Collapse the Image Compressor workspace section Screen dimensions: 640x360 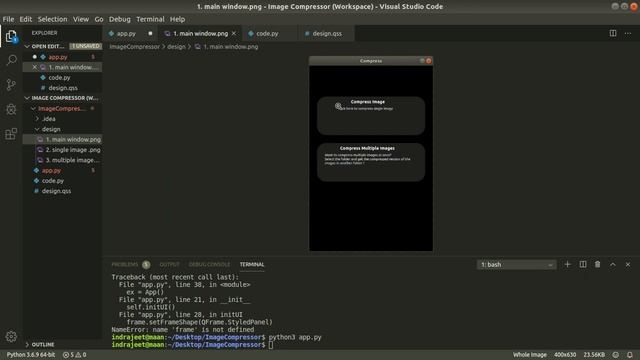point(27,98)
